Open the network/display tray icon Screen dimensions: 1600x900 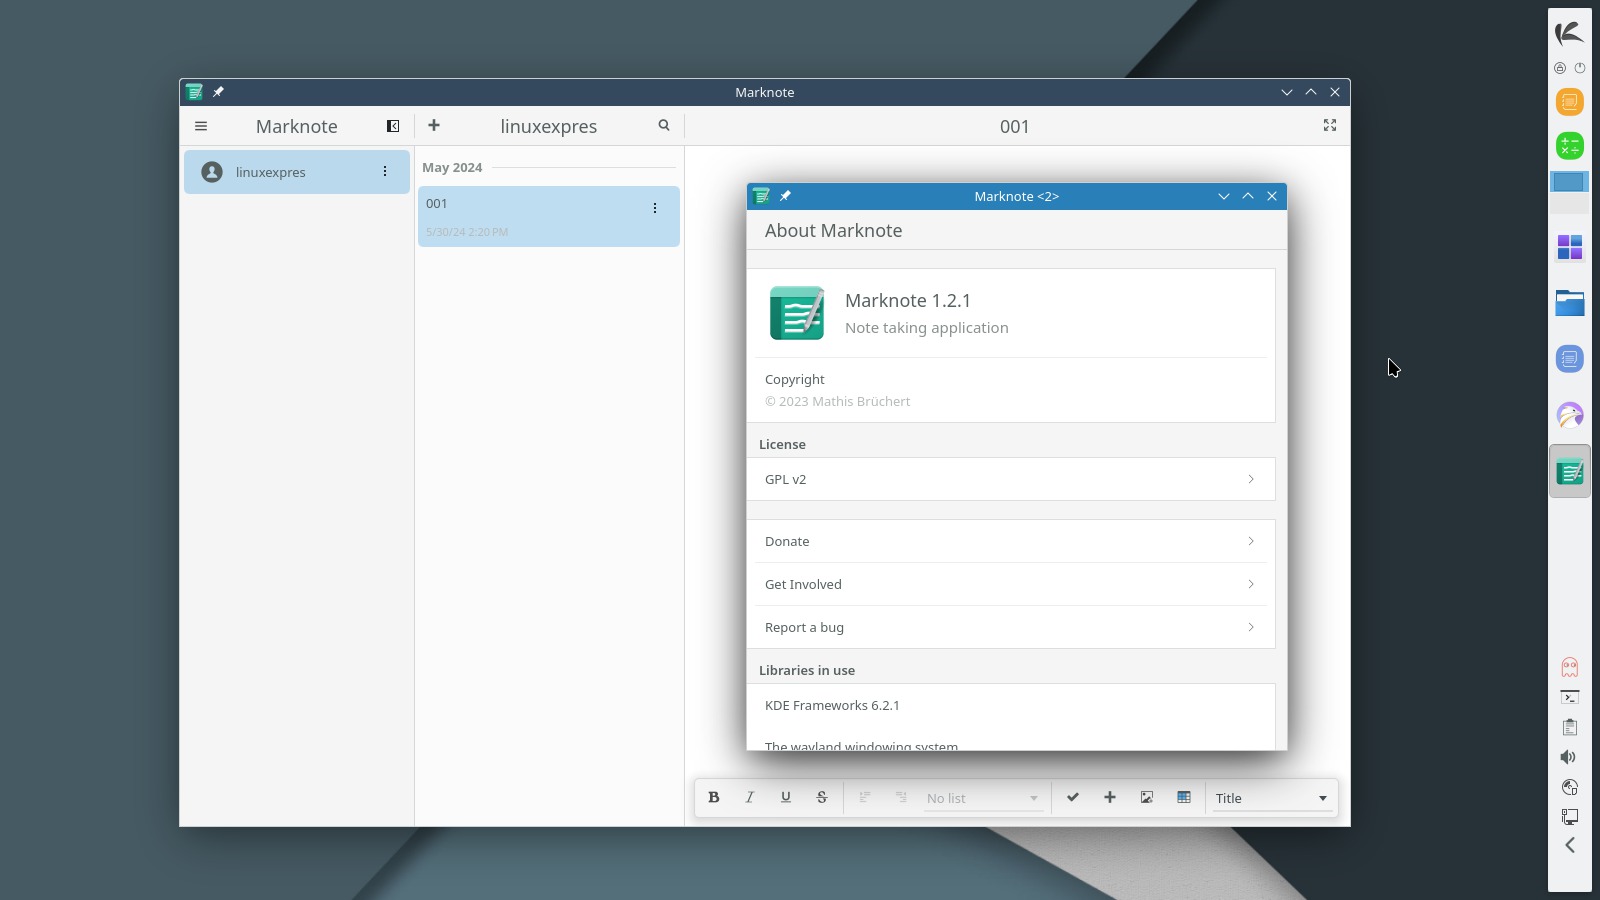coord(1570,817)
